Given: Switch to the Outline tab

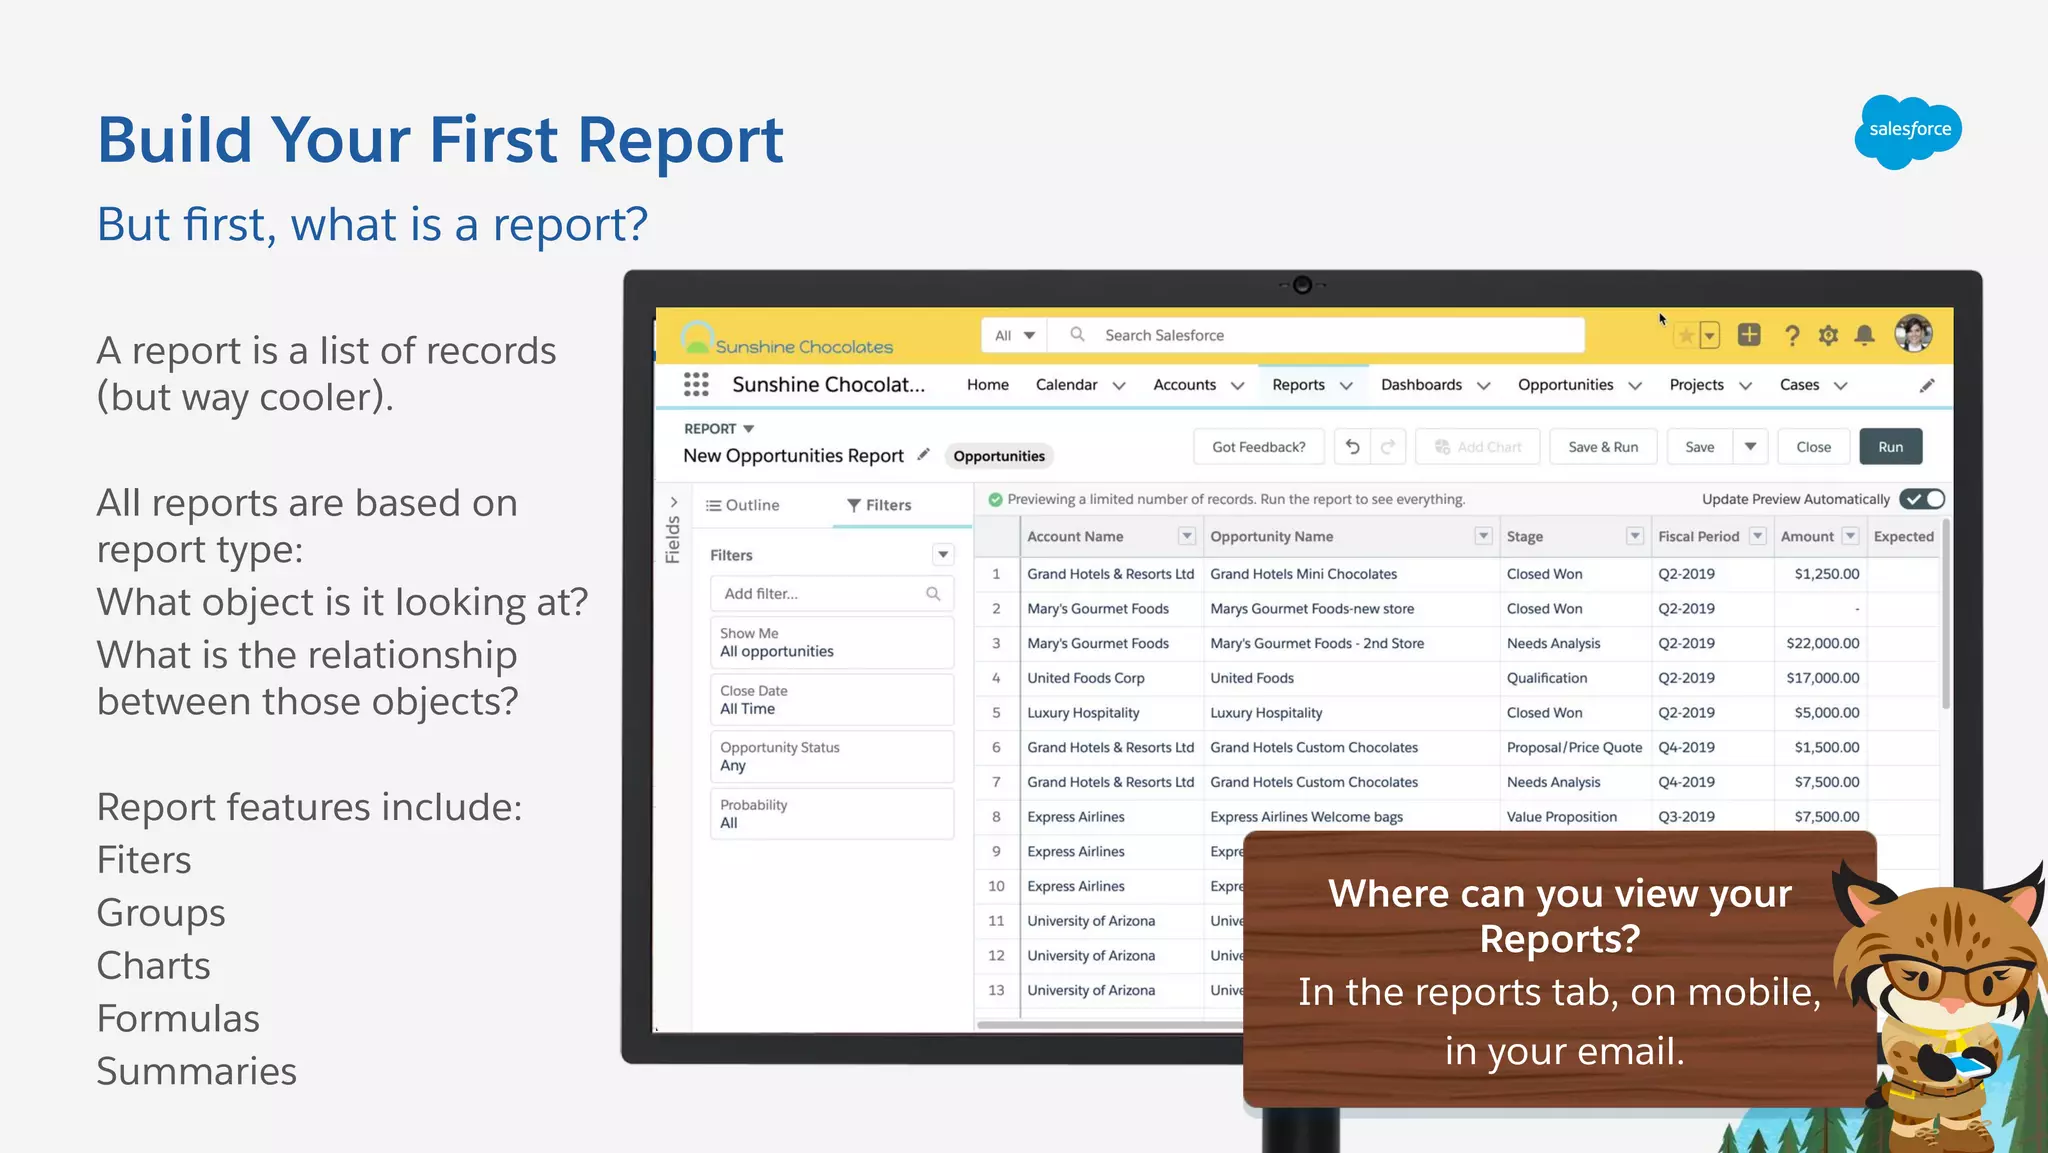Looking at the screenshot, I should pos(743,506).
